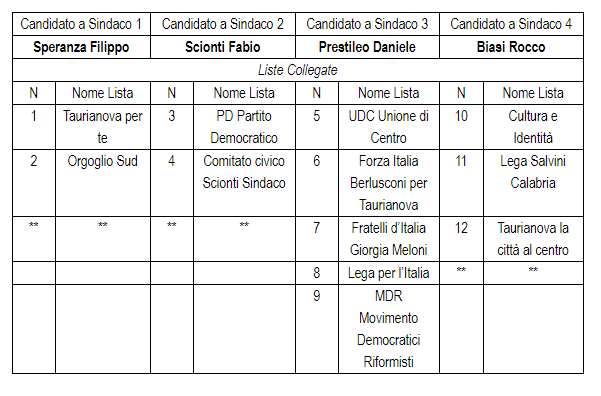Select the Lega Salvini Calabria cell
The height and width of the screenshot is (396, 601).
533,183
